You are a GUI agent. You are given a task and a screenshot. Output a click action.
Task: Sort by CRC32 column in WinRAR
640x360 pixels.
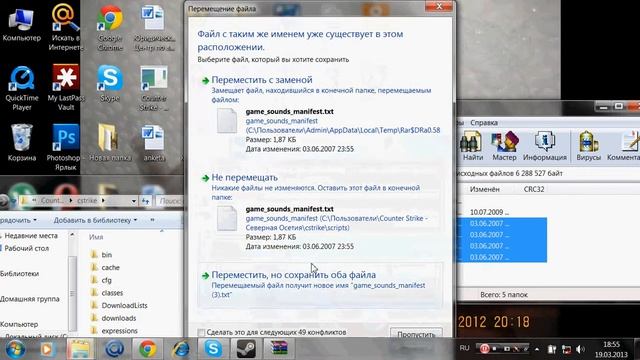click(534, 189)
